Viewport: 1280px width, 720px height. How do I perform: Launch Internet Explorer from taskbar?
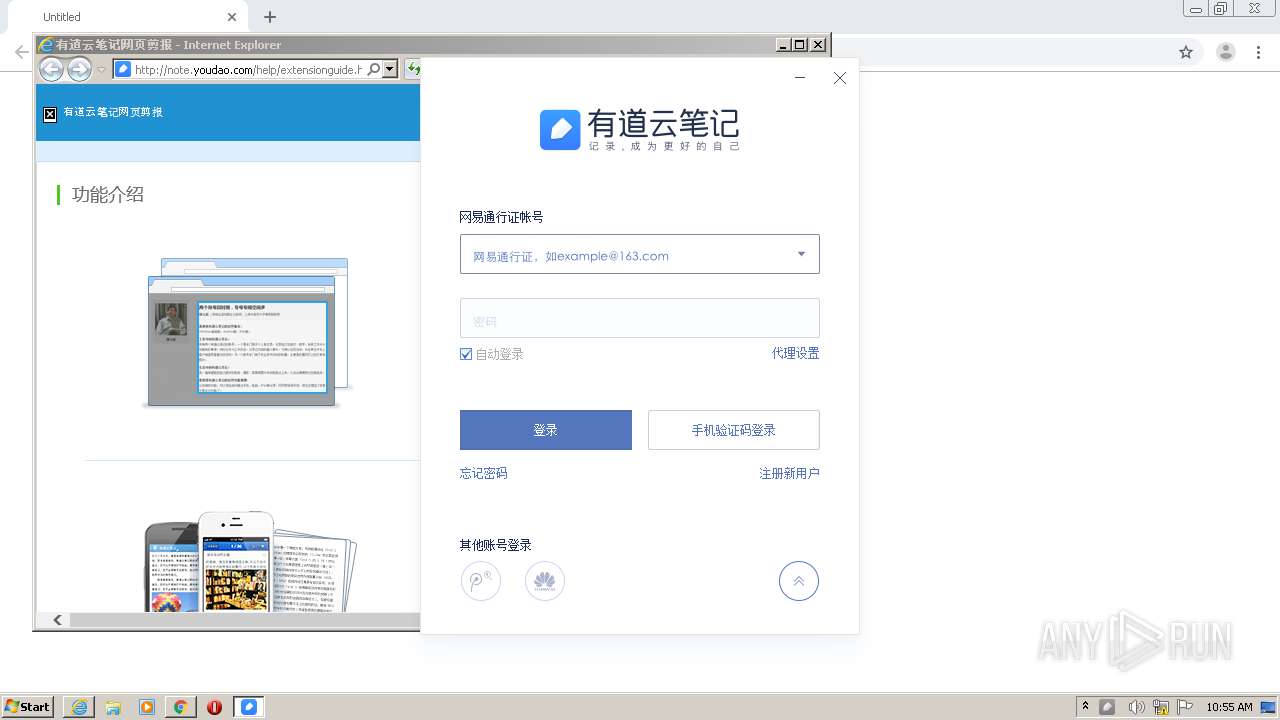(x=79, y=707)
